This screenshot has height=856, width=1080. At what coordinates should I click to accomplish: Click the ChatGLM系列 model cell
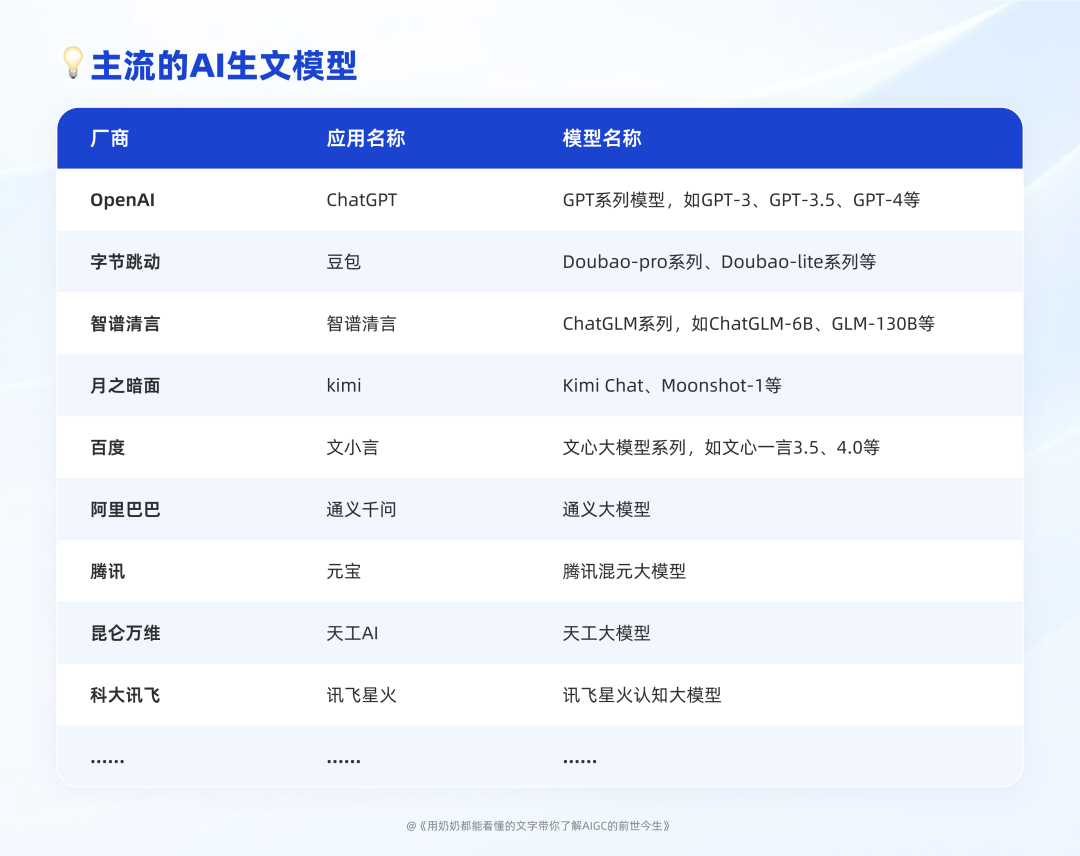(749, 324)
